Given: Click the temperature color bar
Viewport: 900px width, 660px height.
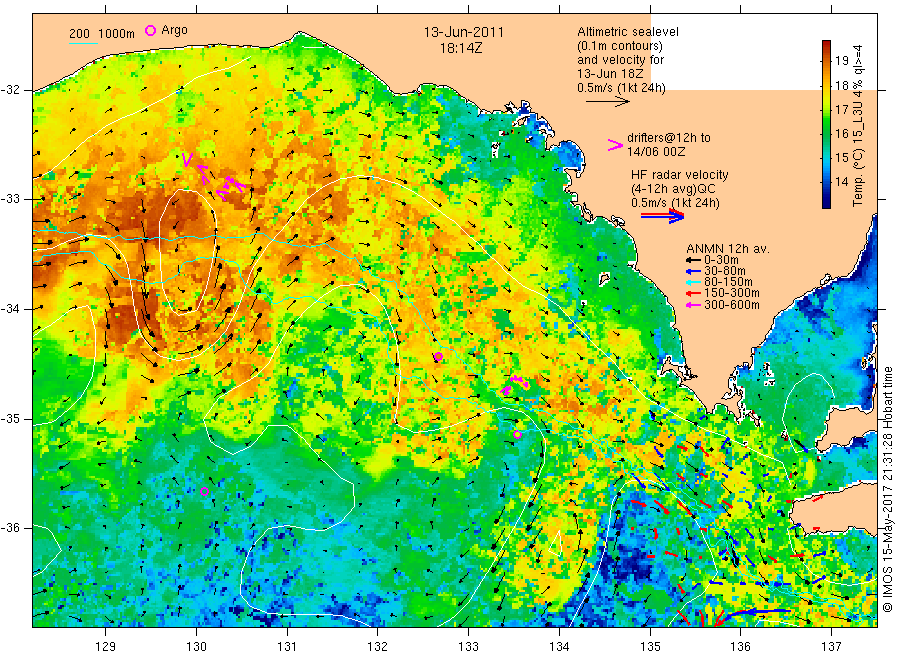Looking at the screenshot, I should click(826, 124).
